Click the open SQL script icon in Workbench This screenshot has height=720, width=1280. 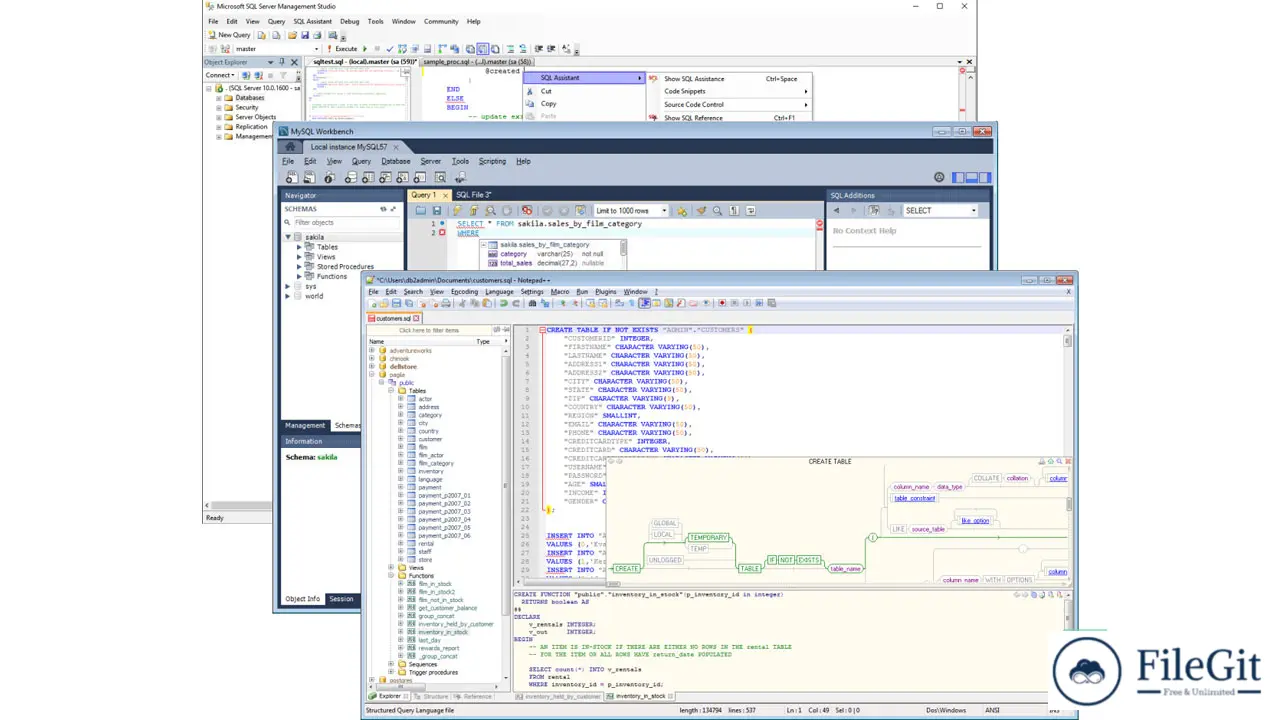(x=309, y=178)
